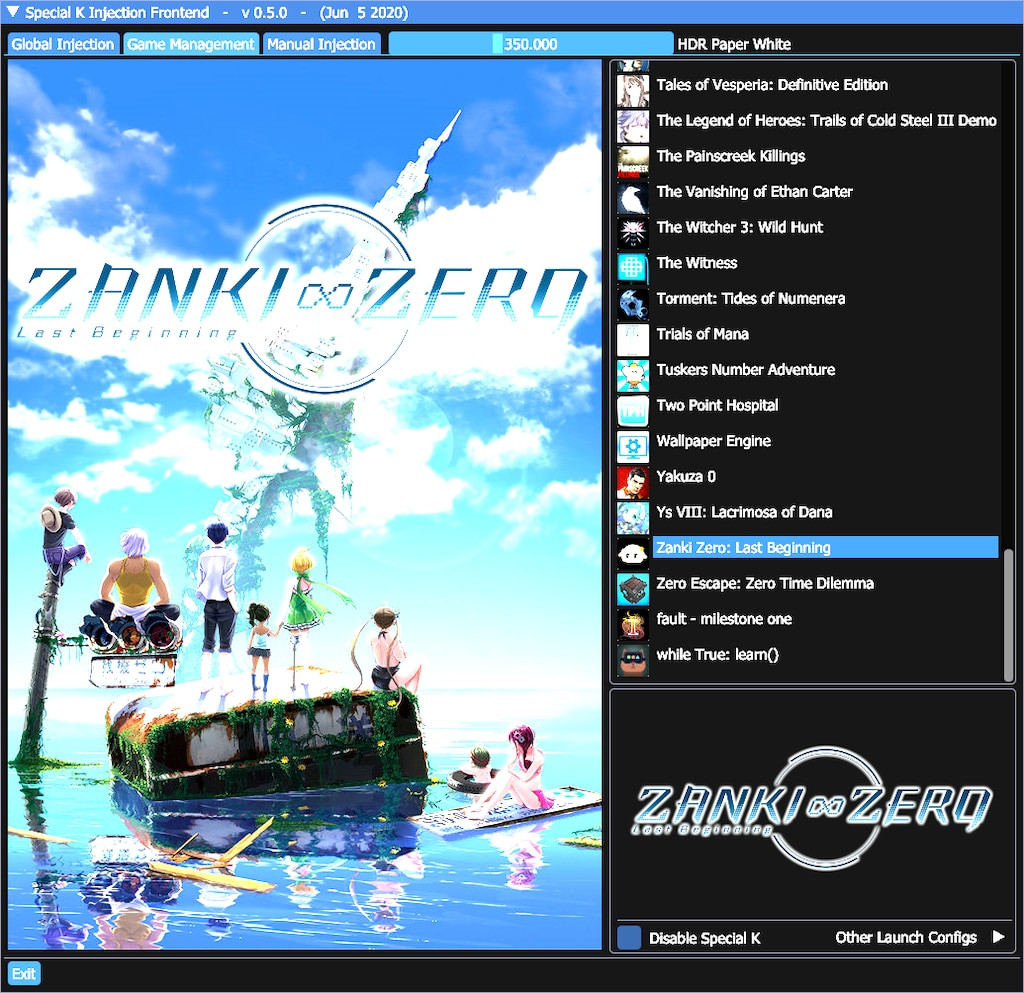Open the Manual Injection tab
Viewport: 1024px width, 993px height.
click(x=321, y=44)
